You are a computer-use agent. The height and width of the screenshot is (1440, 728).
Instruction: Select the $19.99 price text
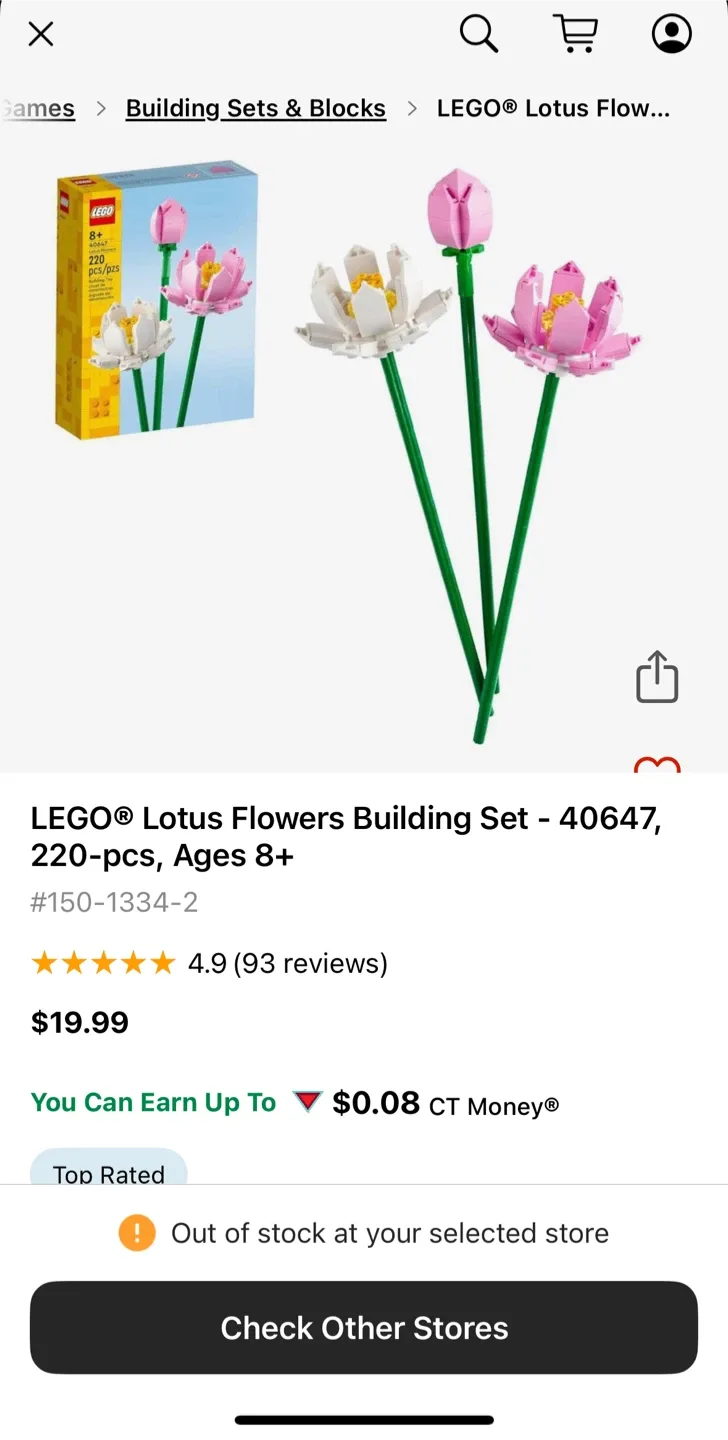coord(79,1022)
